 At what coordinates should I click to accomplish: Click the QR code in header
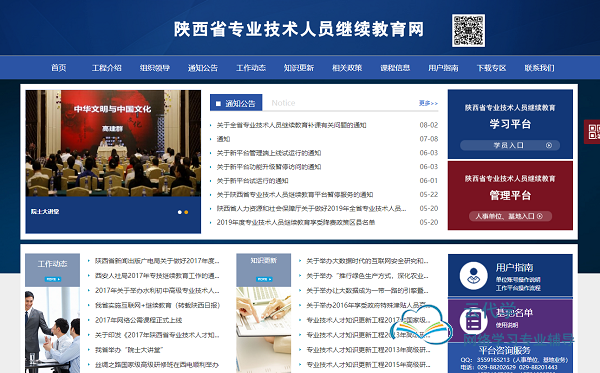[468, 31]
